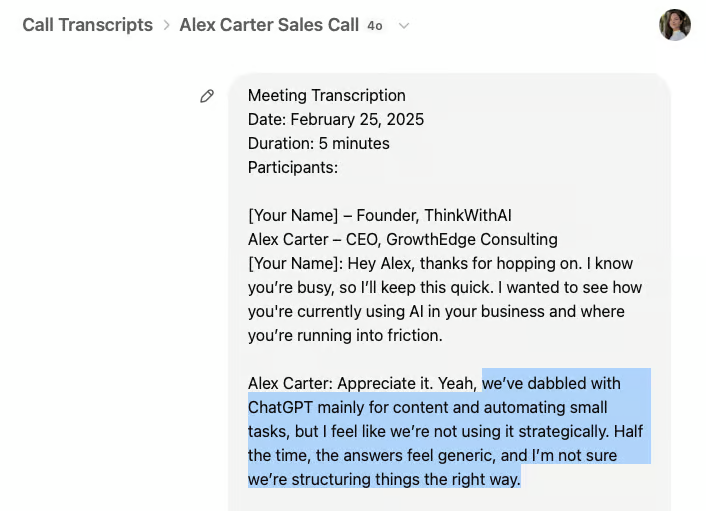Click the Duration: 5 minutes line
Viewport: 706px width, 511px height.
tap(319, 143)
